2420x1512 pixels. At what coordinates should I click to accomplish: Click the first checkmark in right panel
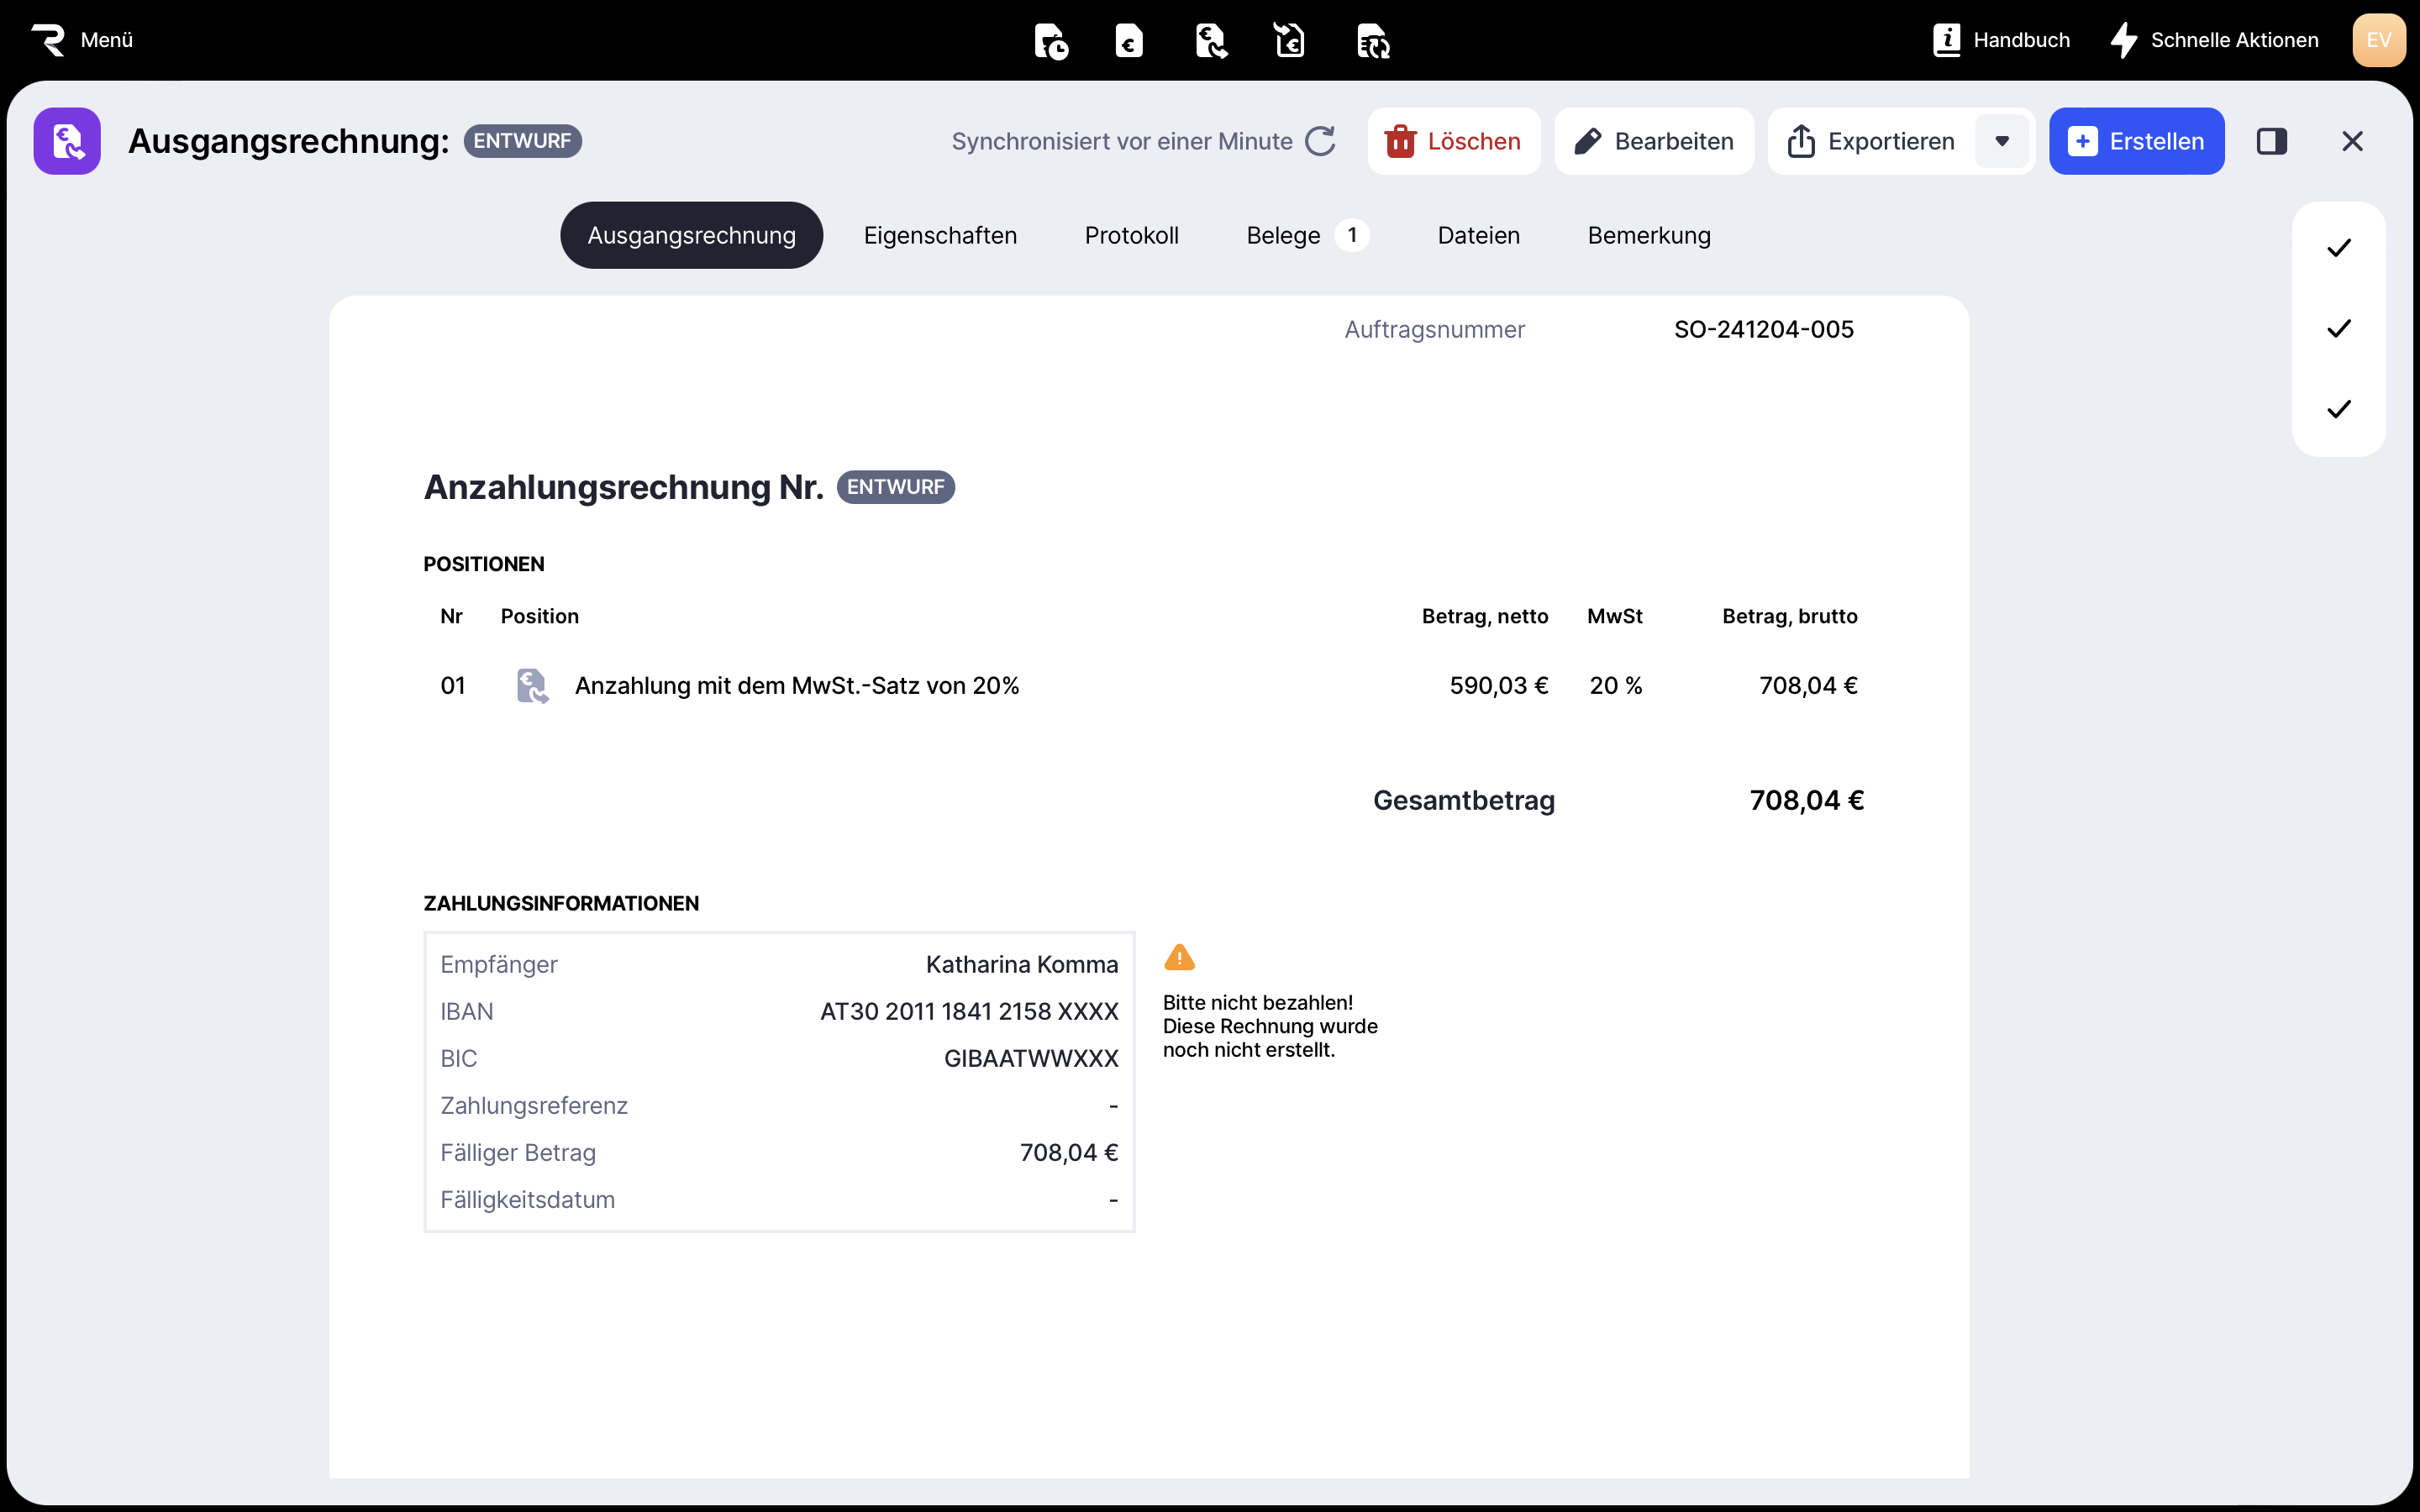2338,248
